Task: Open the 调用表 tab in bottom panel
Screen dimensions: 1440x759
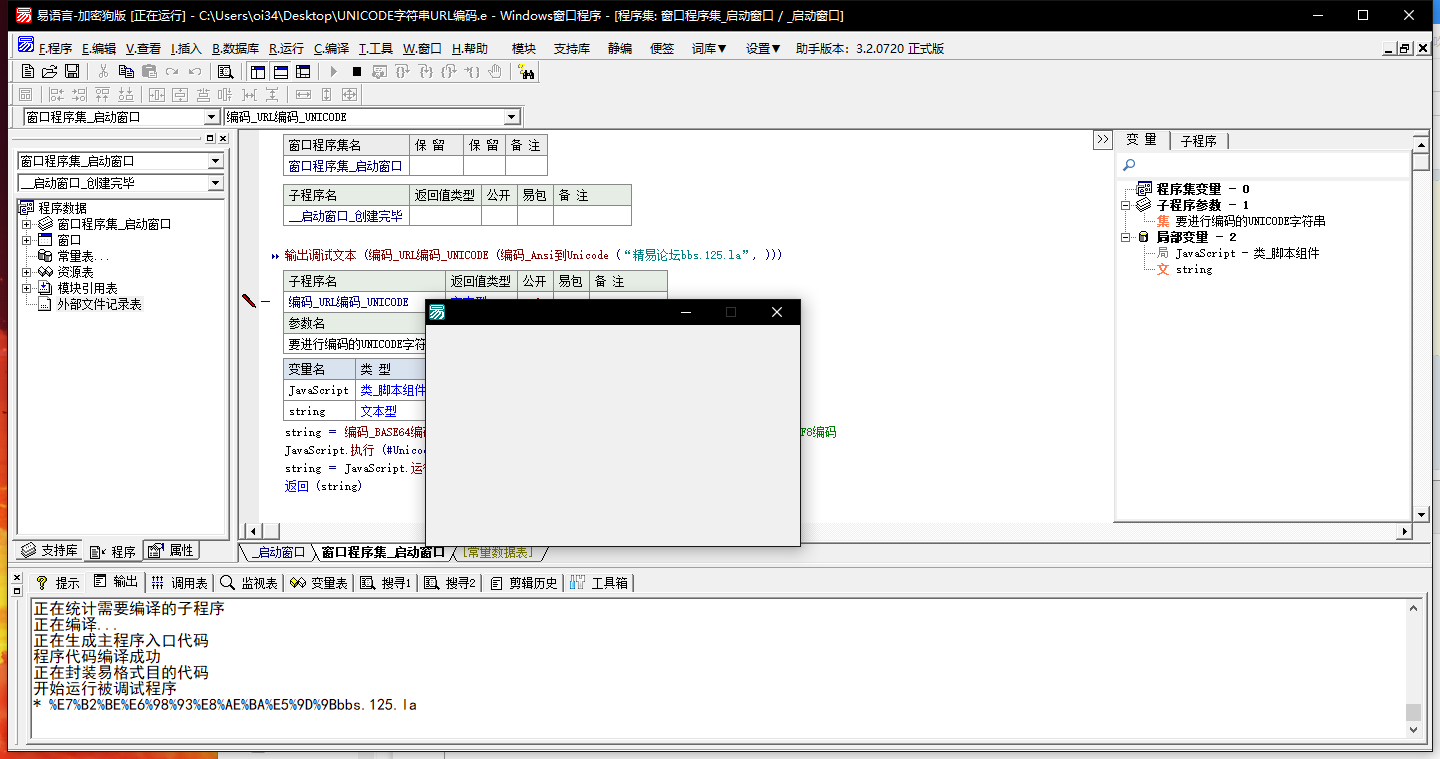Action: coord(180,583)
